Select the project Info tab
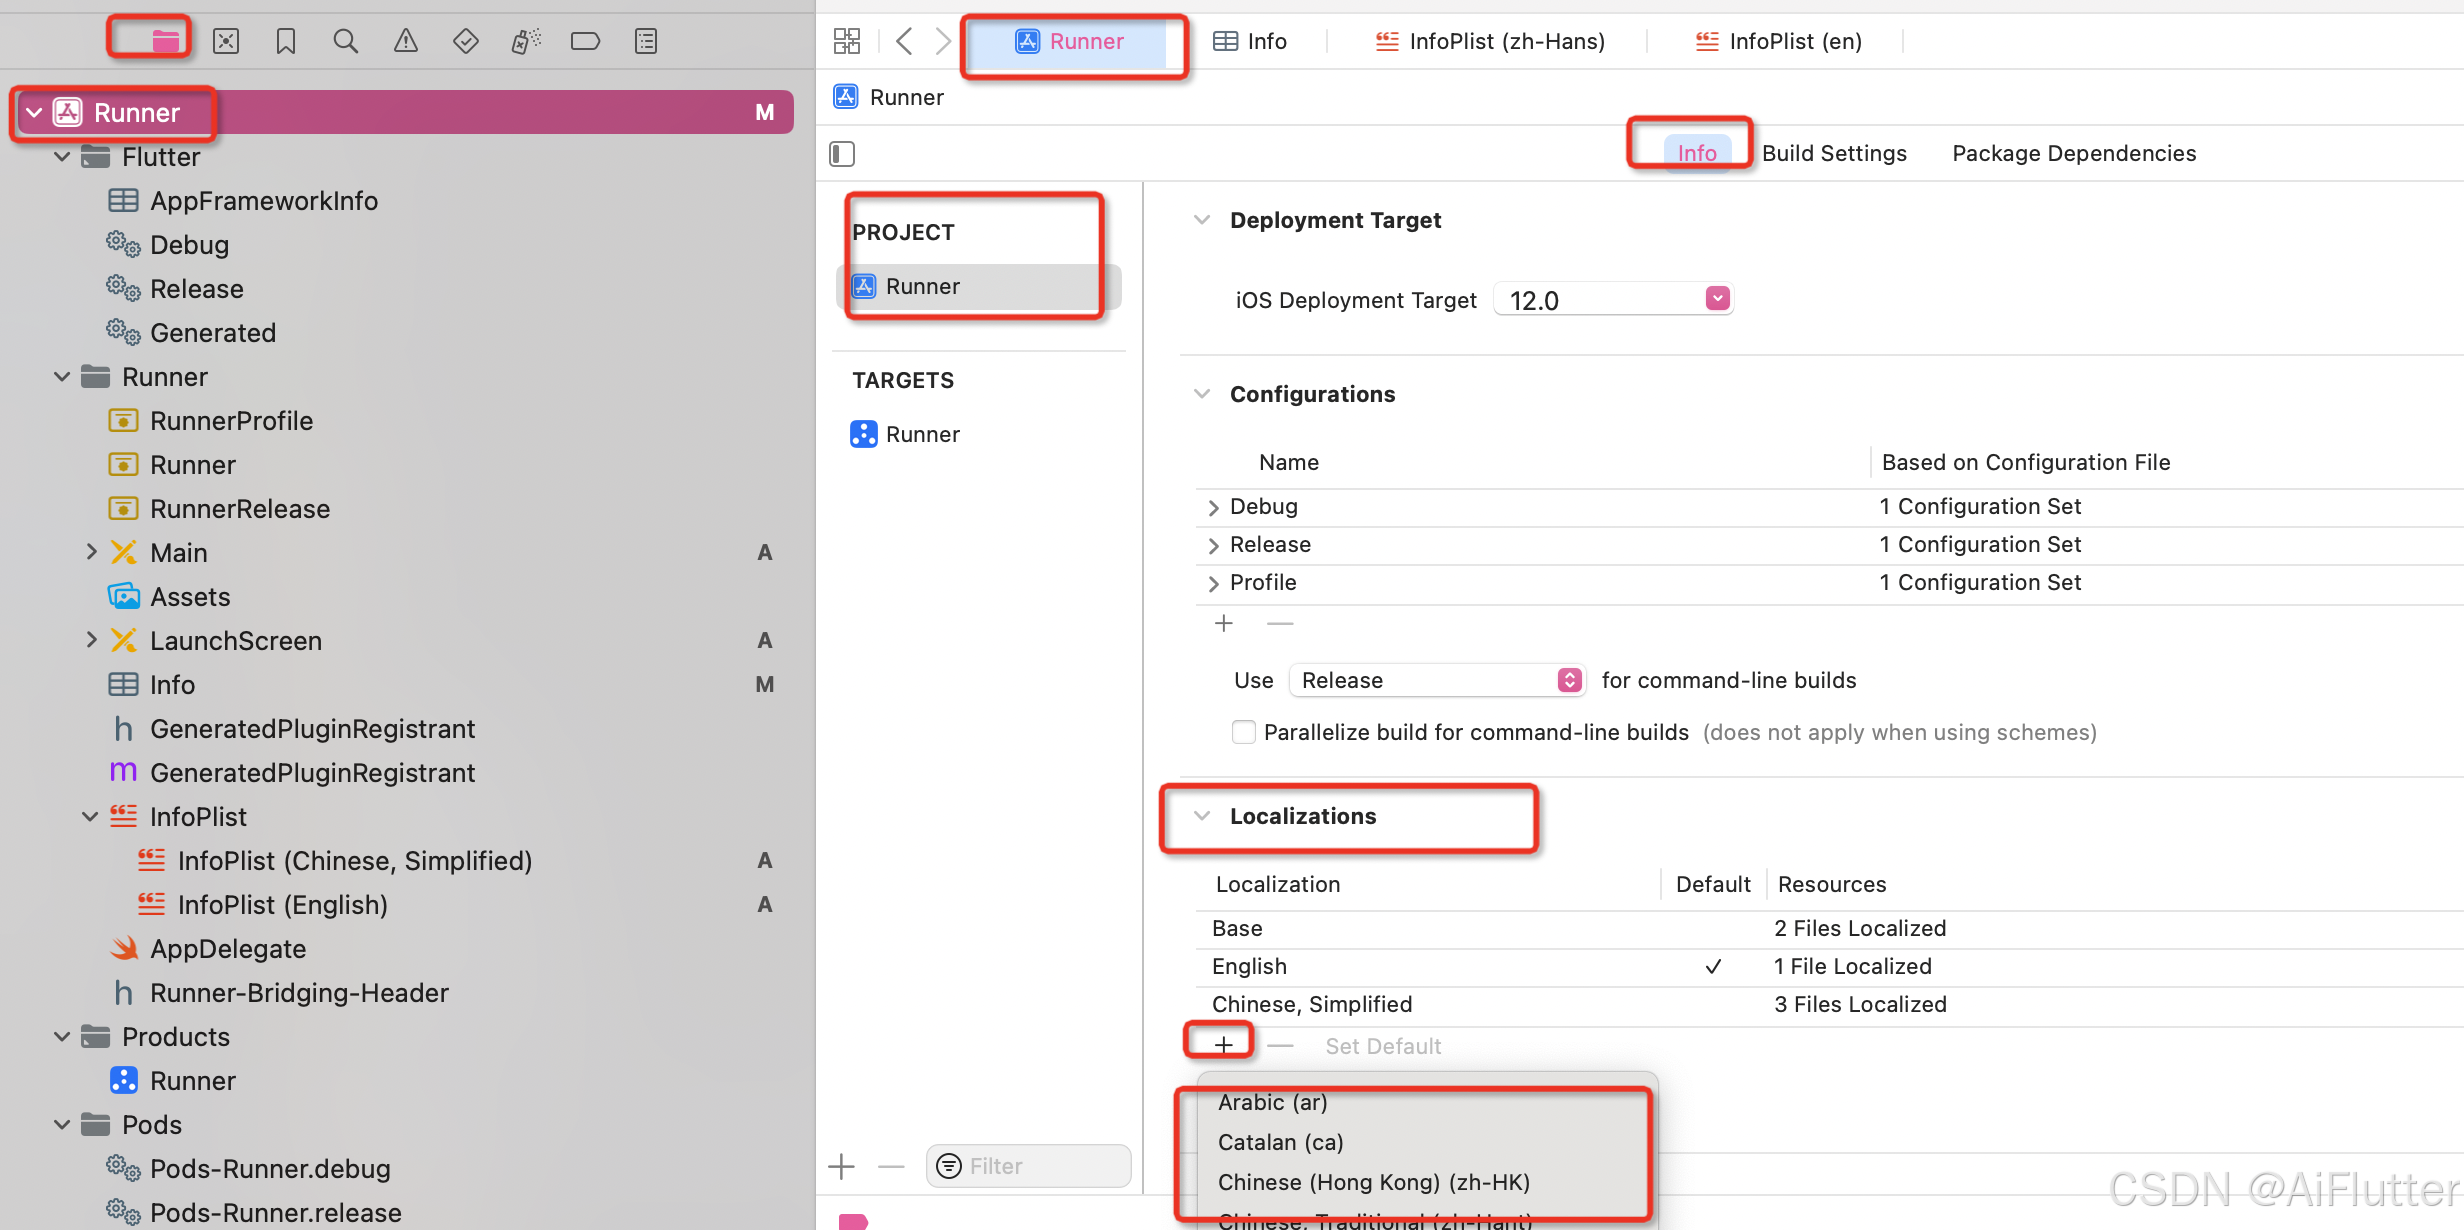The width and height of the screenshot is (2464, 1230). pyautogui.click(x=1697, y=153)
